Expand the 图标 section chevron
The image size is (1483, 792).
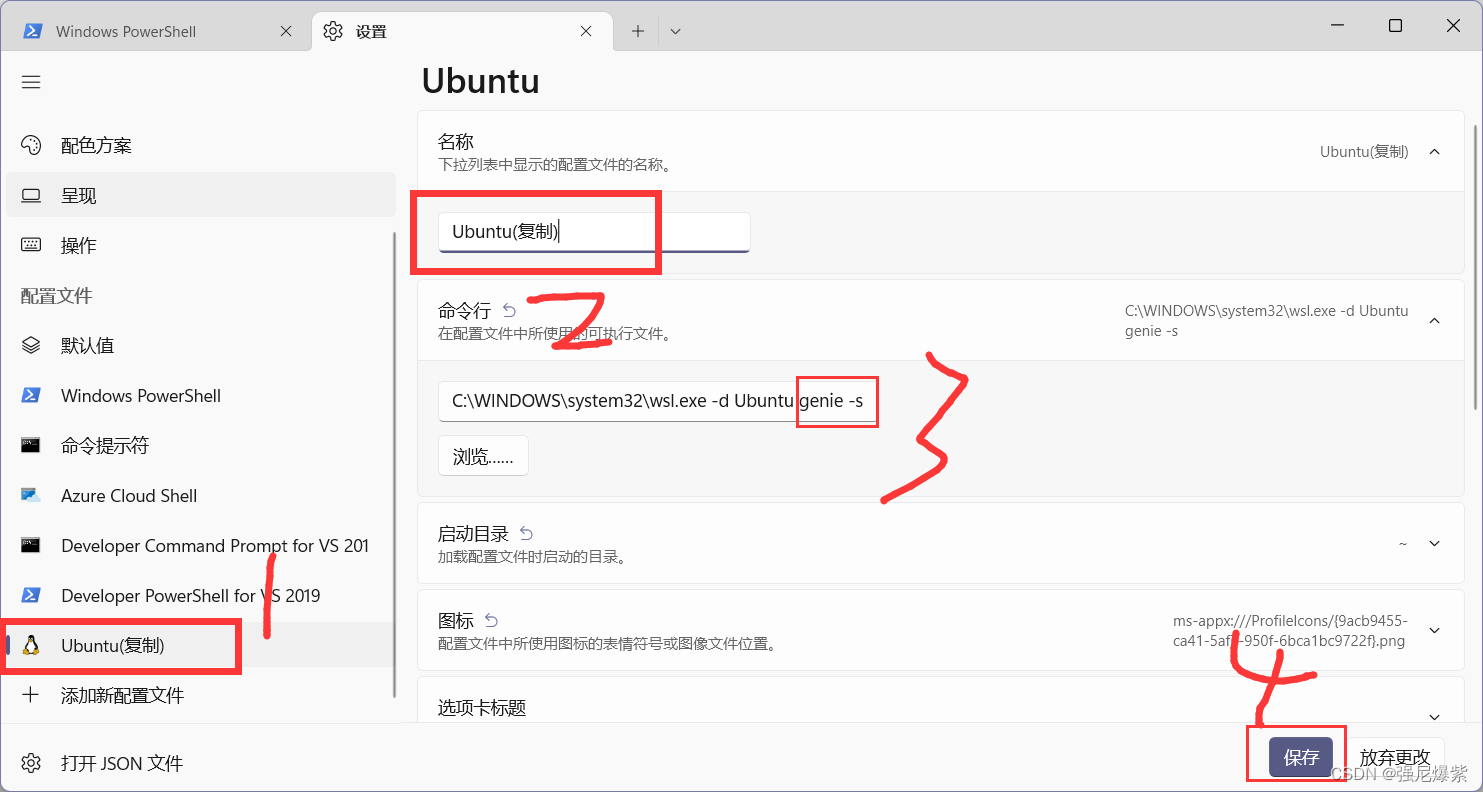(1434, 631)
